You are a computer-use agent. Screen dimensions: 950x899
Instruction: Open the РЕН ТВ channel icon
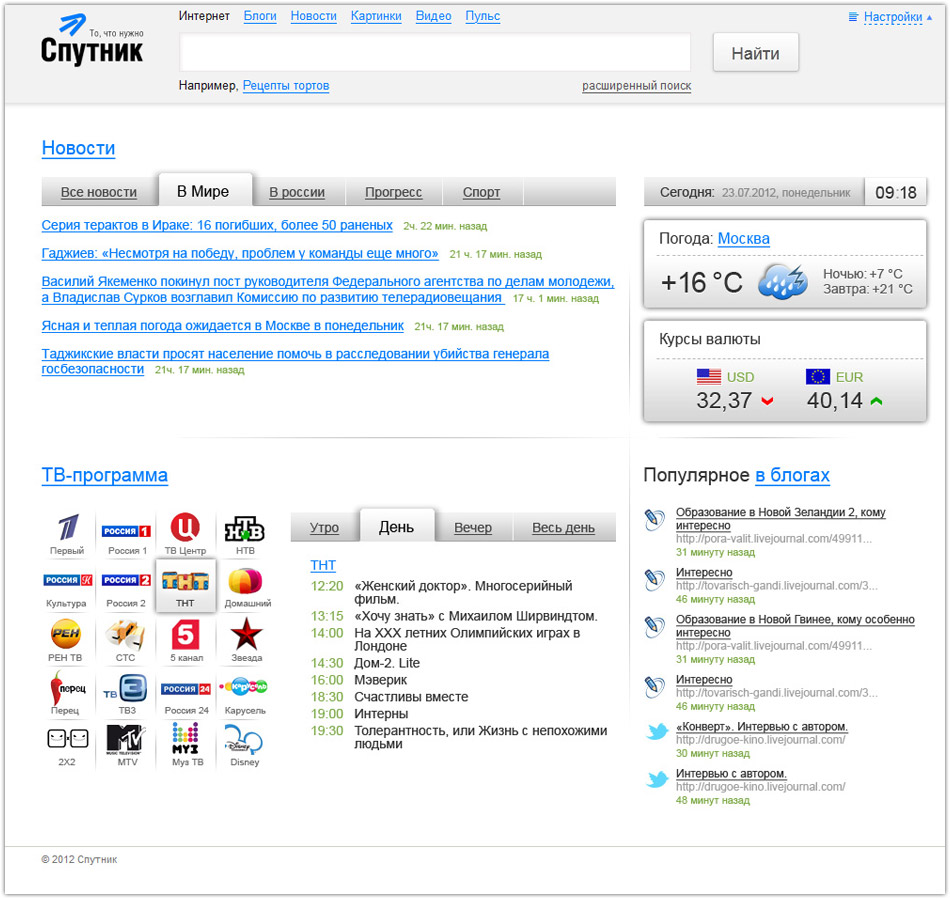66,634
